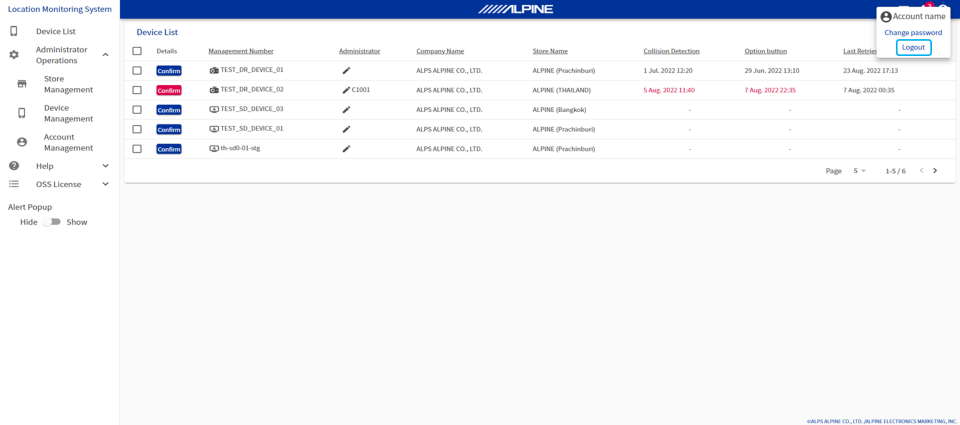Click the ALPINE logo in header
Screen dimensions: 960x425
click(516, 9)
